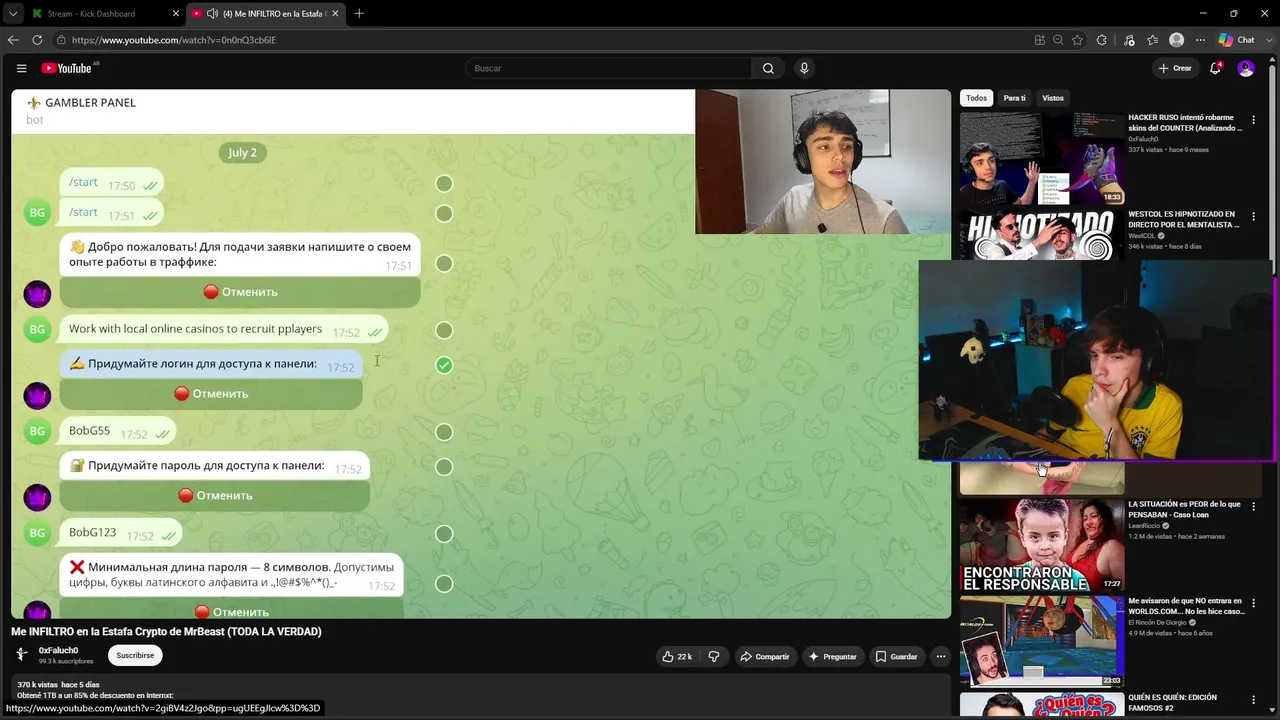Click Отменить under the Придумайте логин message
Image resolution: width=1280 pixels, height=720 pixels.
pyautogui.click(x=211, y=394)
